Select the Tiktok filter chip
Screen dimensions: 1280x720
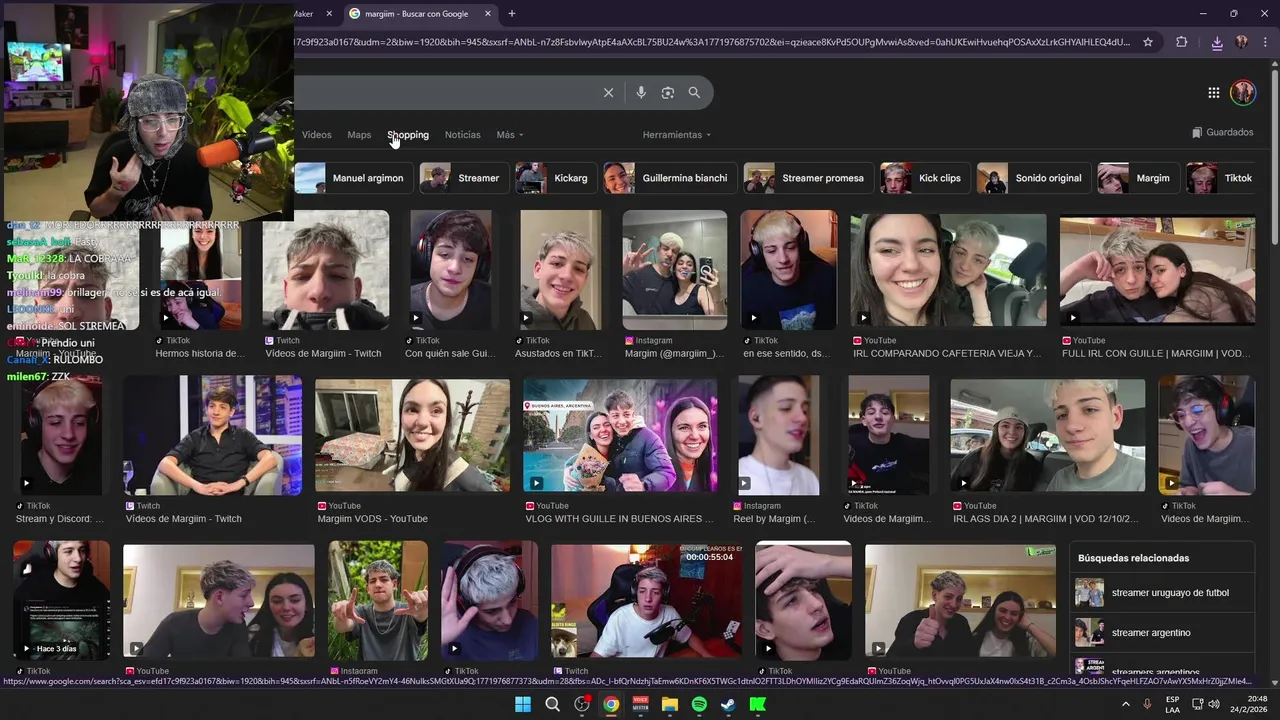pos(1223,178)
